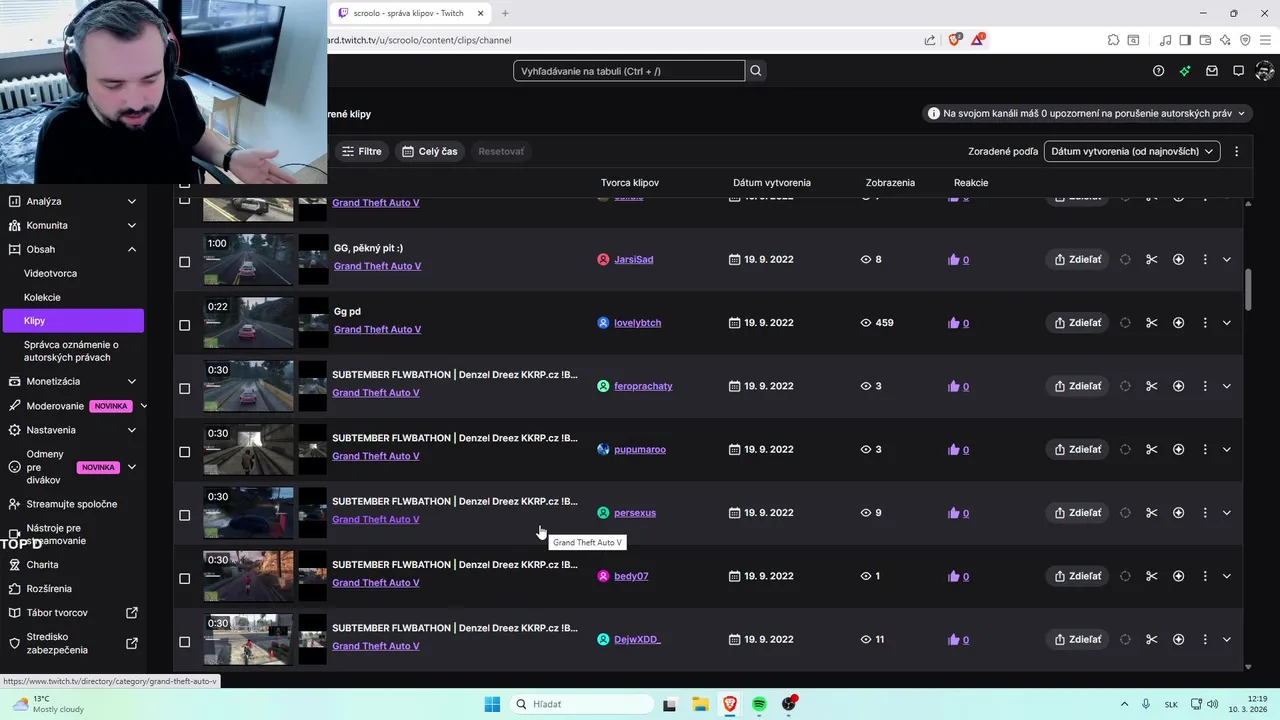Click the profile avatar in Twitch header
The width and height of the screenshot is (1280, 720).
1264,71
